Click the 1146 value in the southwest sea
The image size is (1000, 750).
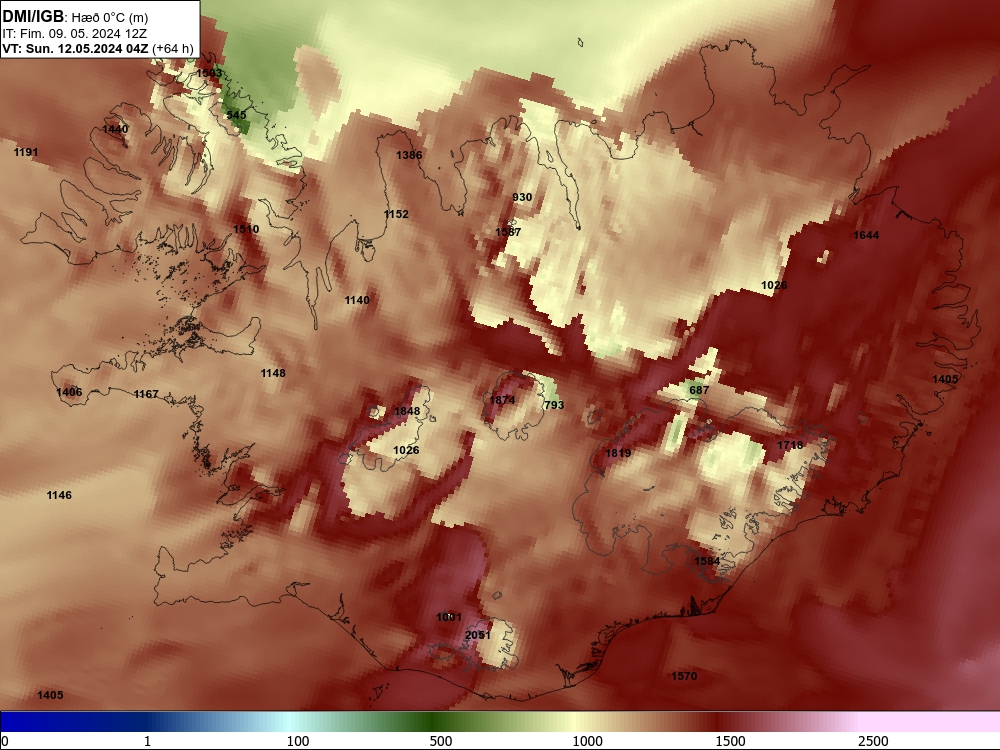click(x=59, y=495)
